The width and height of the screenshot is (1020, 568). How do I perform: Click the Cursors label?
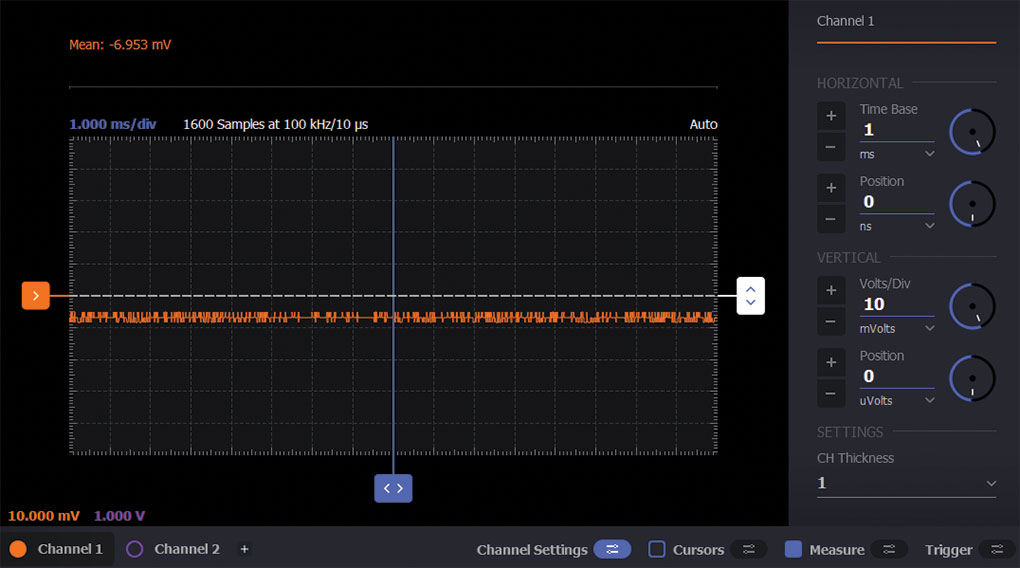[698, 550]
